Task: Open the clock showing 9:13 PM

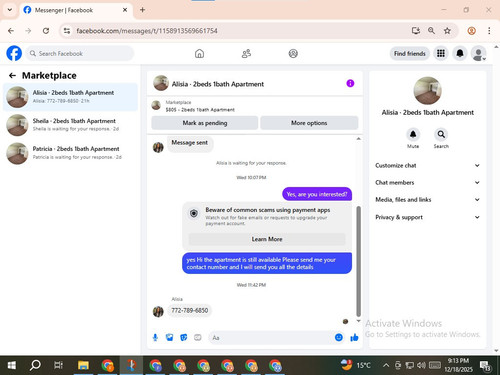Action: pyautogui.click(x=458, y=365)
